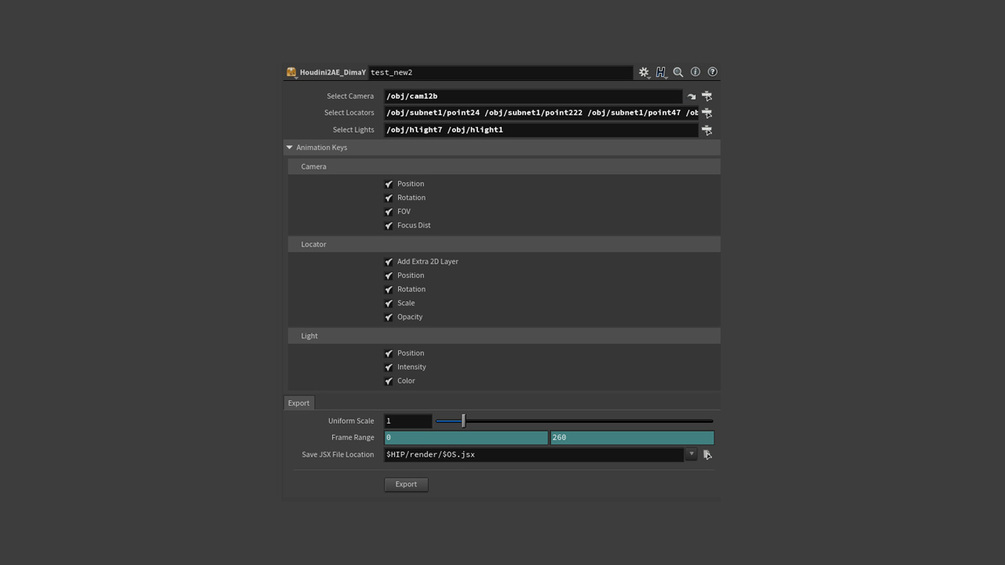Disable Add Extra 2D Layer checkbox
The image size is (1005, 565).
pos(388,262)
